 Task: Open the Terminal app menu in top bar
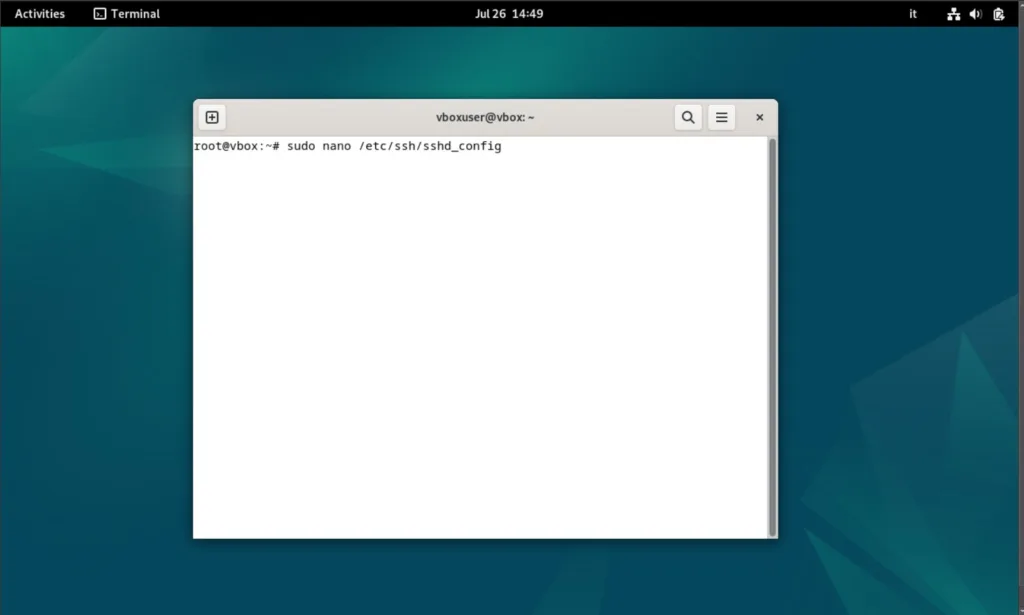point(127,14)
